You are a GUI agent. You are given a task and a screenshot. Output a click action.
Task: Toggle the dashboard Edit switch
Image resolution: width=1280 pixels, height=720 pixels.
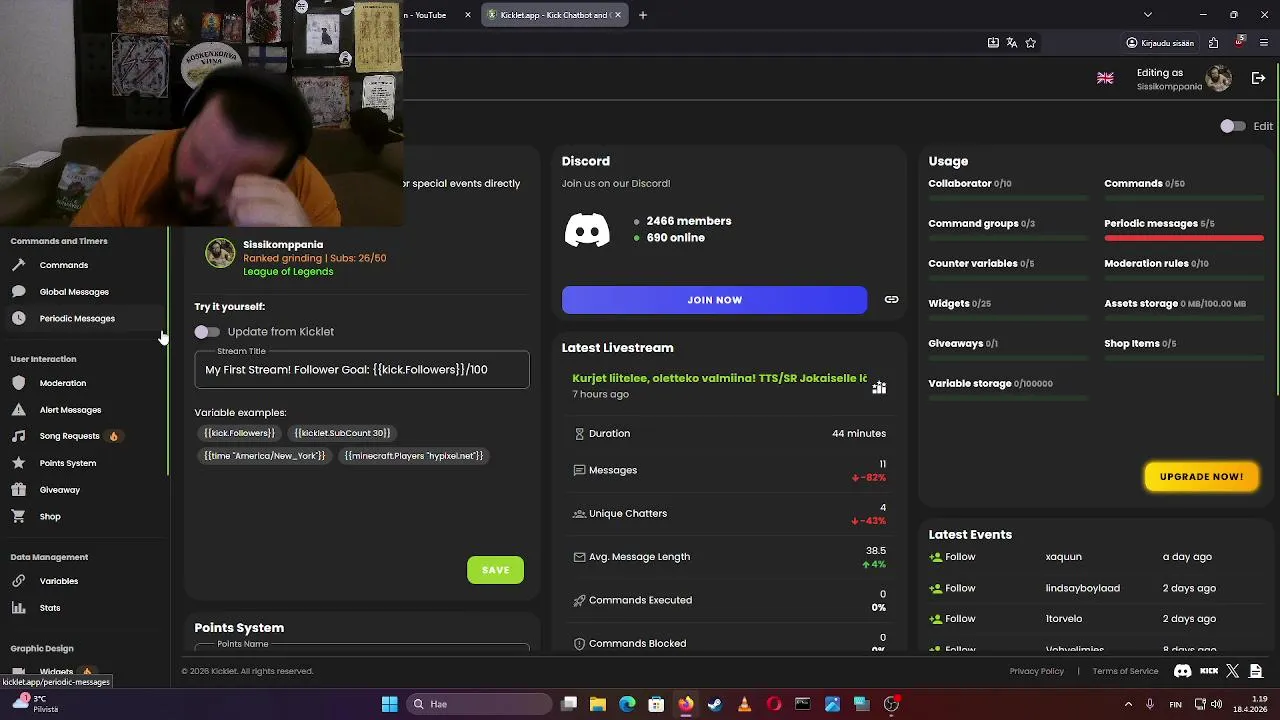point(1232,126)
